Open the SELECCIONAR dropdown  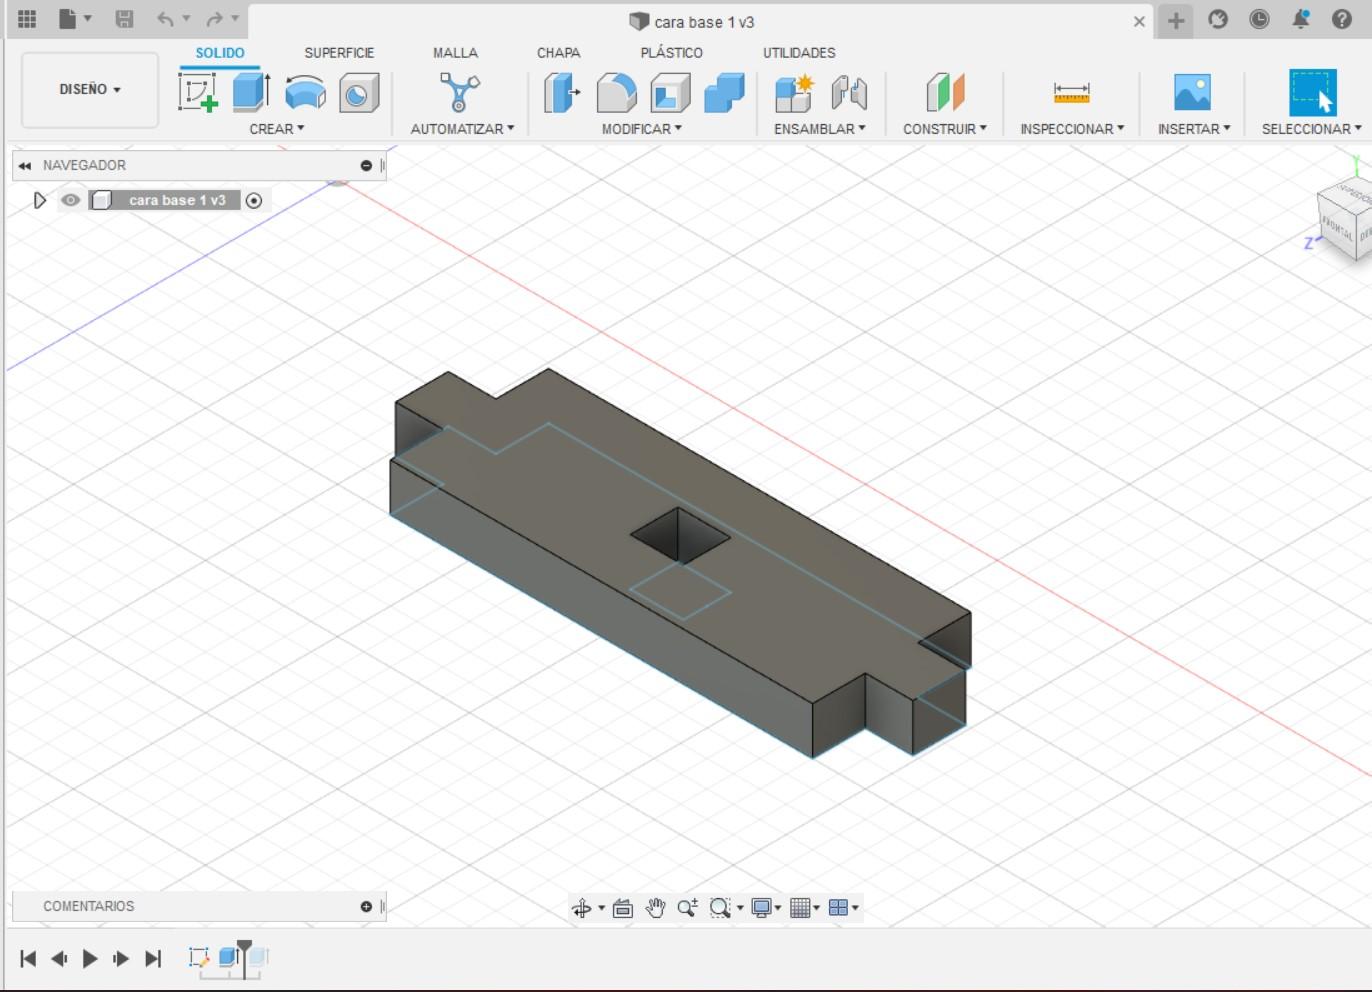(1311, 128)
